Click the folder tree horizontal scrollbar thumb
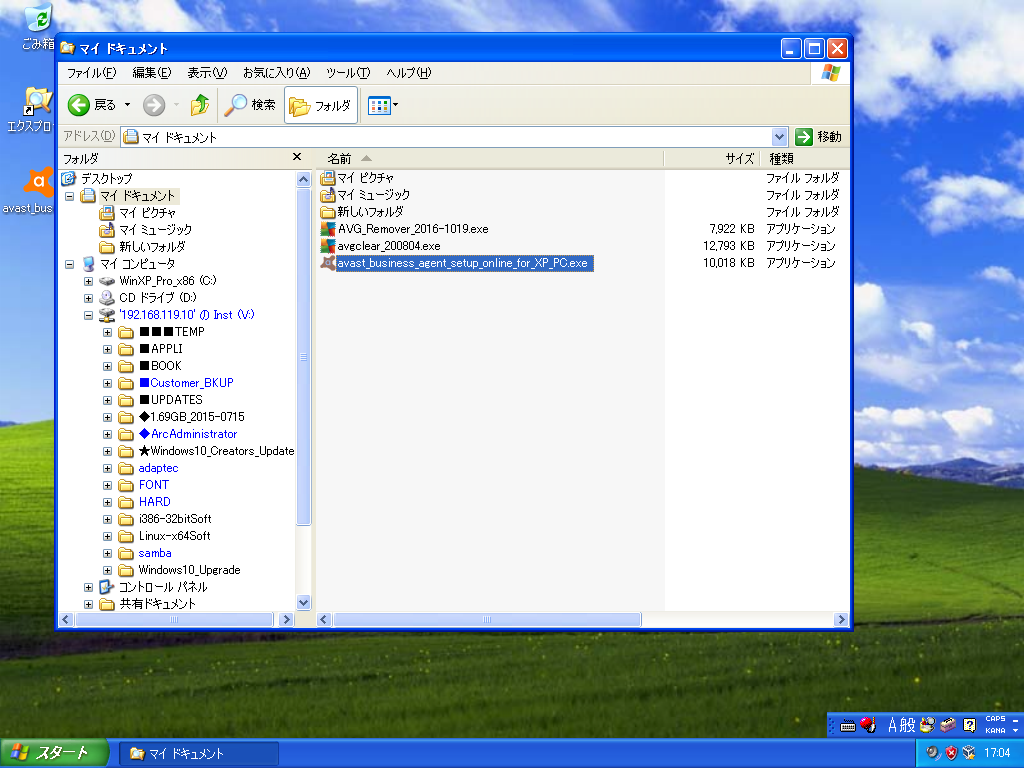This screenshot has width=1024, height=768. [x=174, y=619]
